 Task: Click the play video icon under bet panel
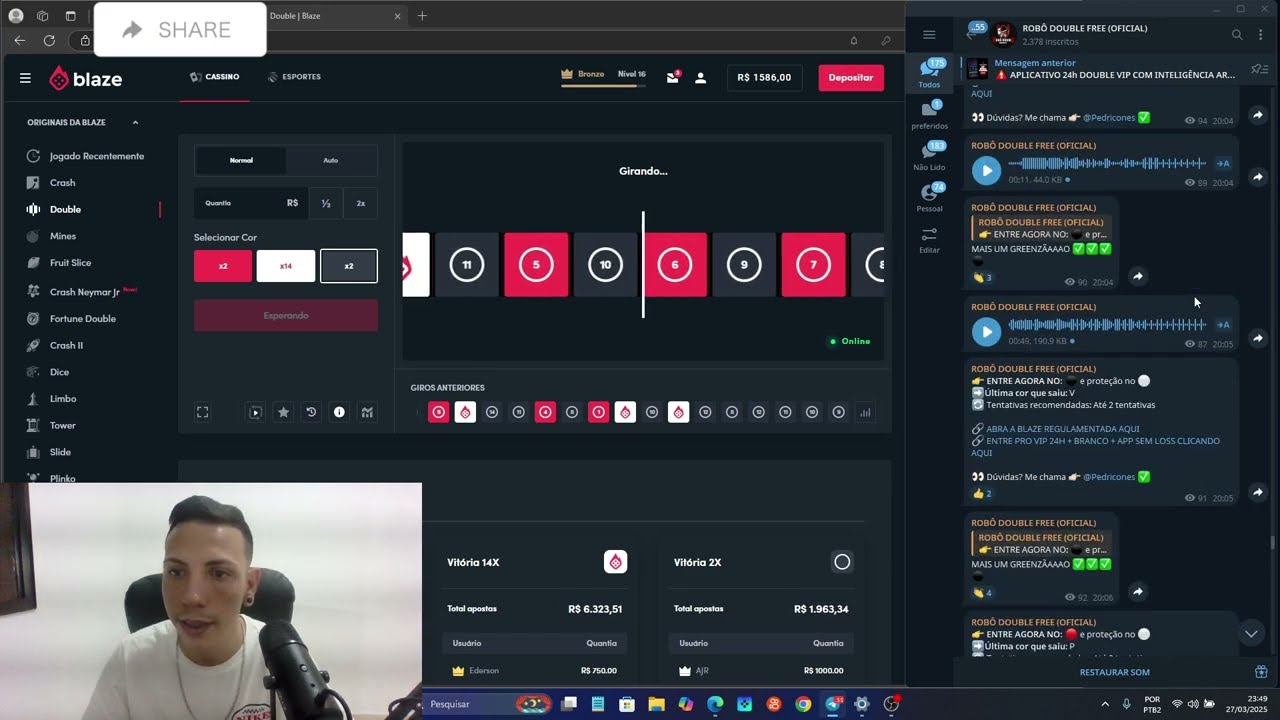point(255,412)
